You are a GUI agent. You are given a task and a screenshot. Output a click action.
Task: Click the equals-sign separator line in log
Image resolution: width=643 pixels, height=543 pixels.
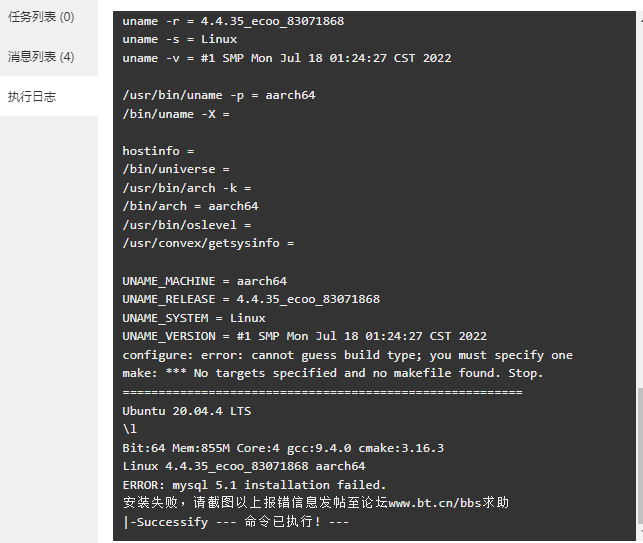pos(322,392)
